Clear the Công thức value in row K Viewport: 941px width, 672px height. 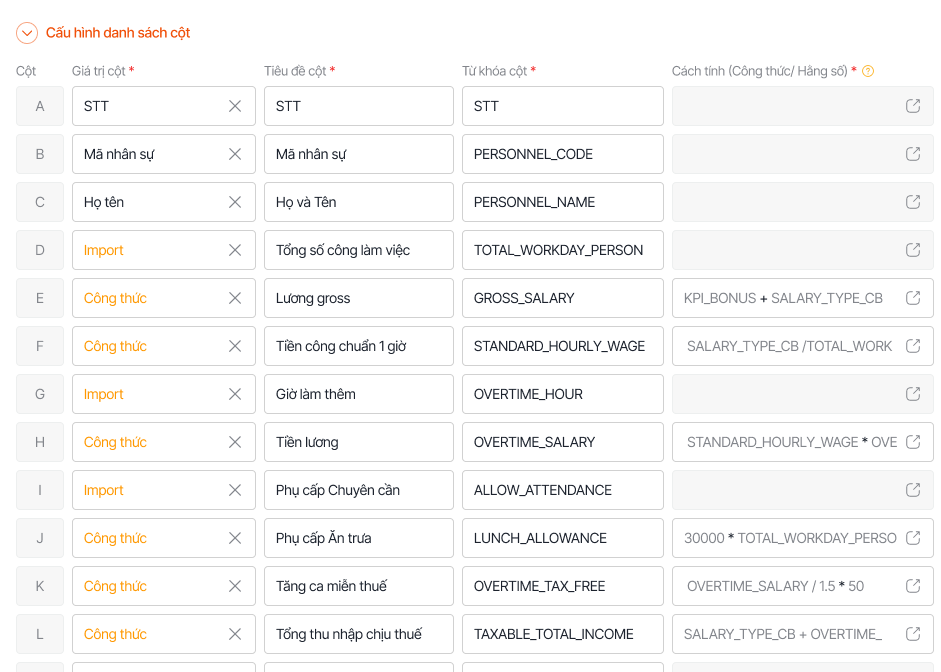tap(235, 586)
